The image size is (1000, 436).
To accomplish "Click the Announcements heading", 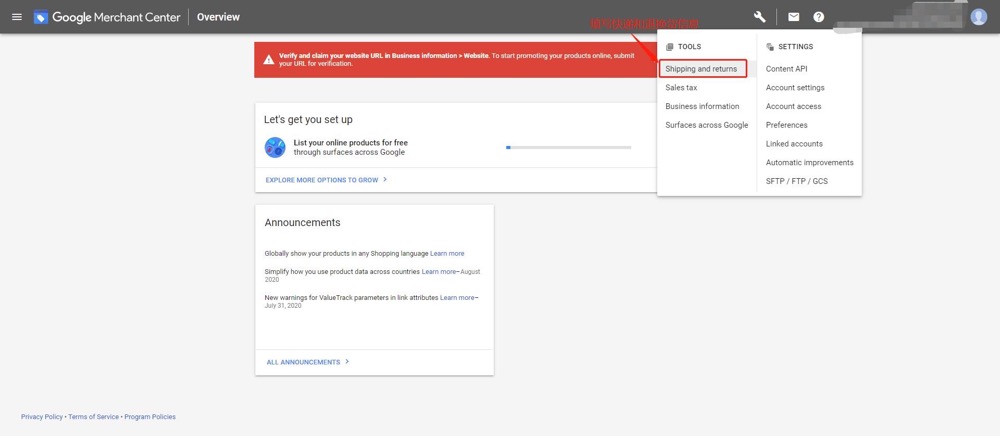I will point(302,222).
